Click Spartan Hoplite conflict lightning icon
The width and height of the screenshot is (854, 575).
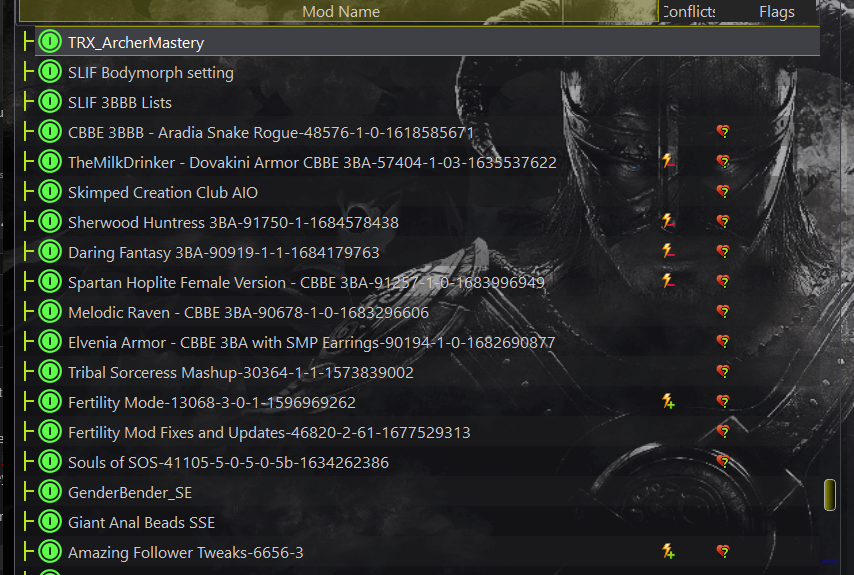[668, 281]
